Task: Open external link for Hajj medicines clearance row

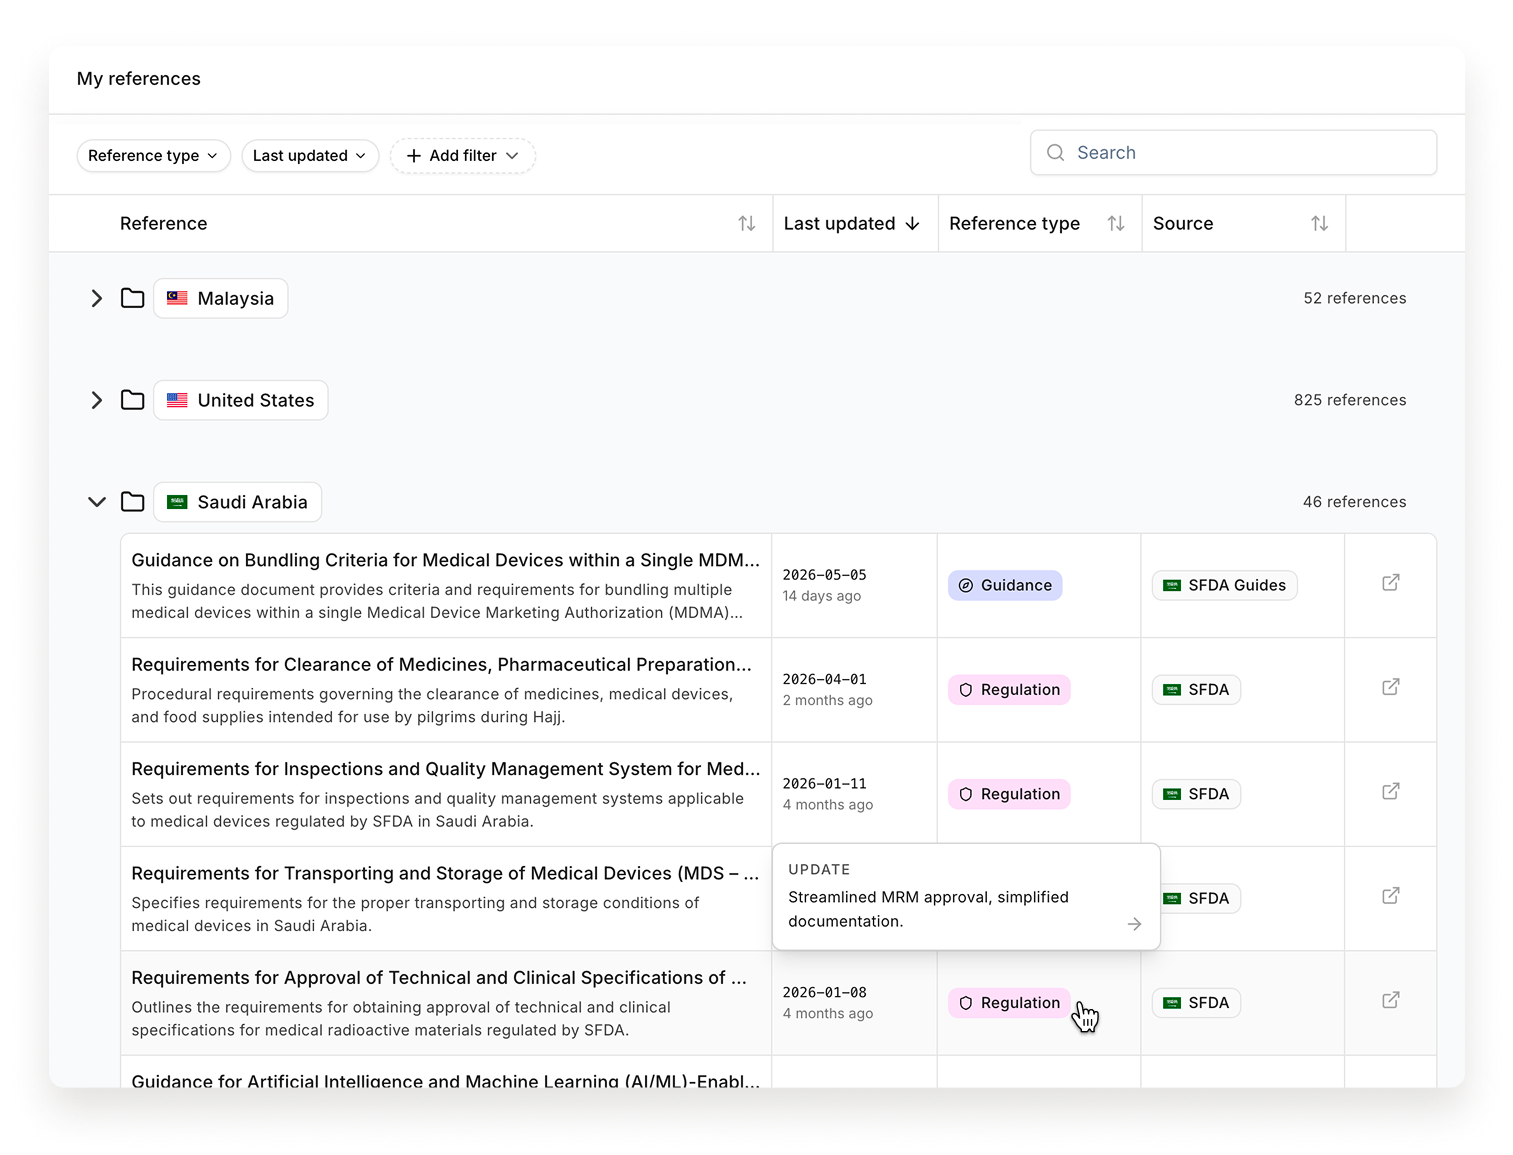Action: coord(1390,687)
